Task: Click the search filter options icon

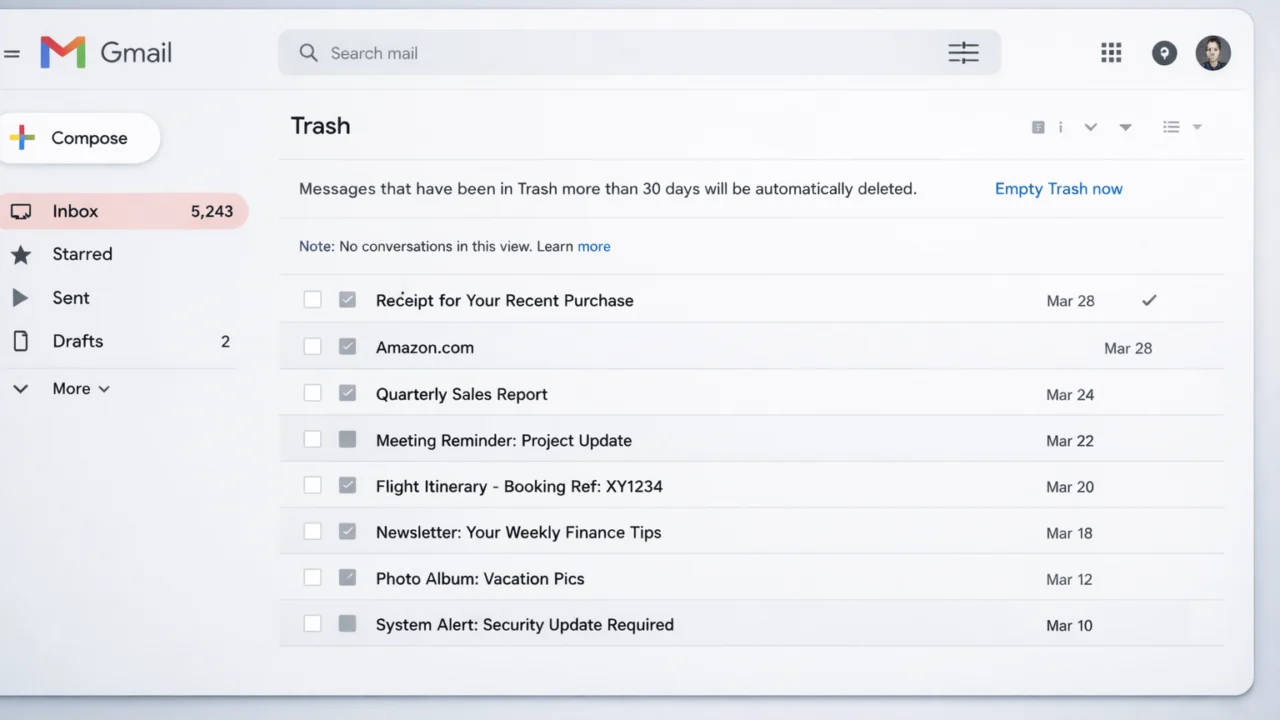Action: (963, 53)
